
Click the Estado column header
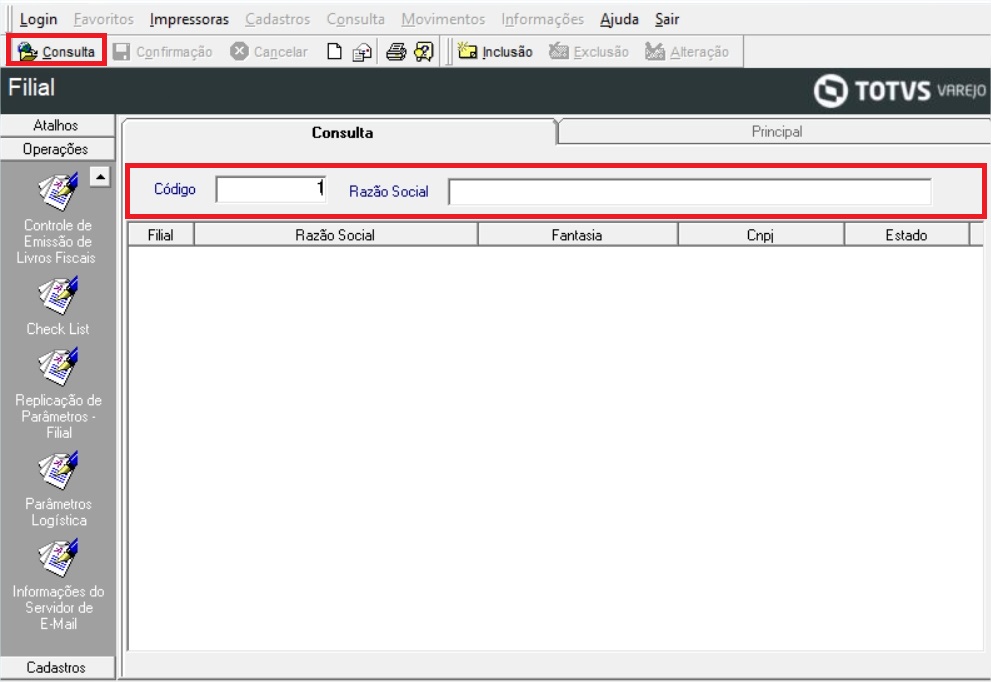(906, 235)
